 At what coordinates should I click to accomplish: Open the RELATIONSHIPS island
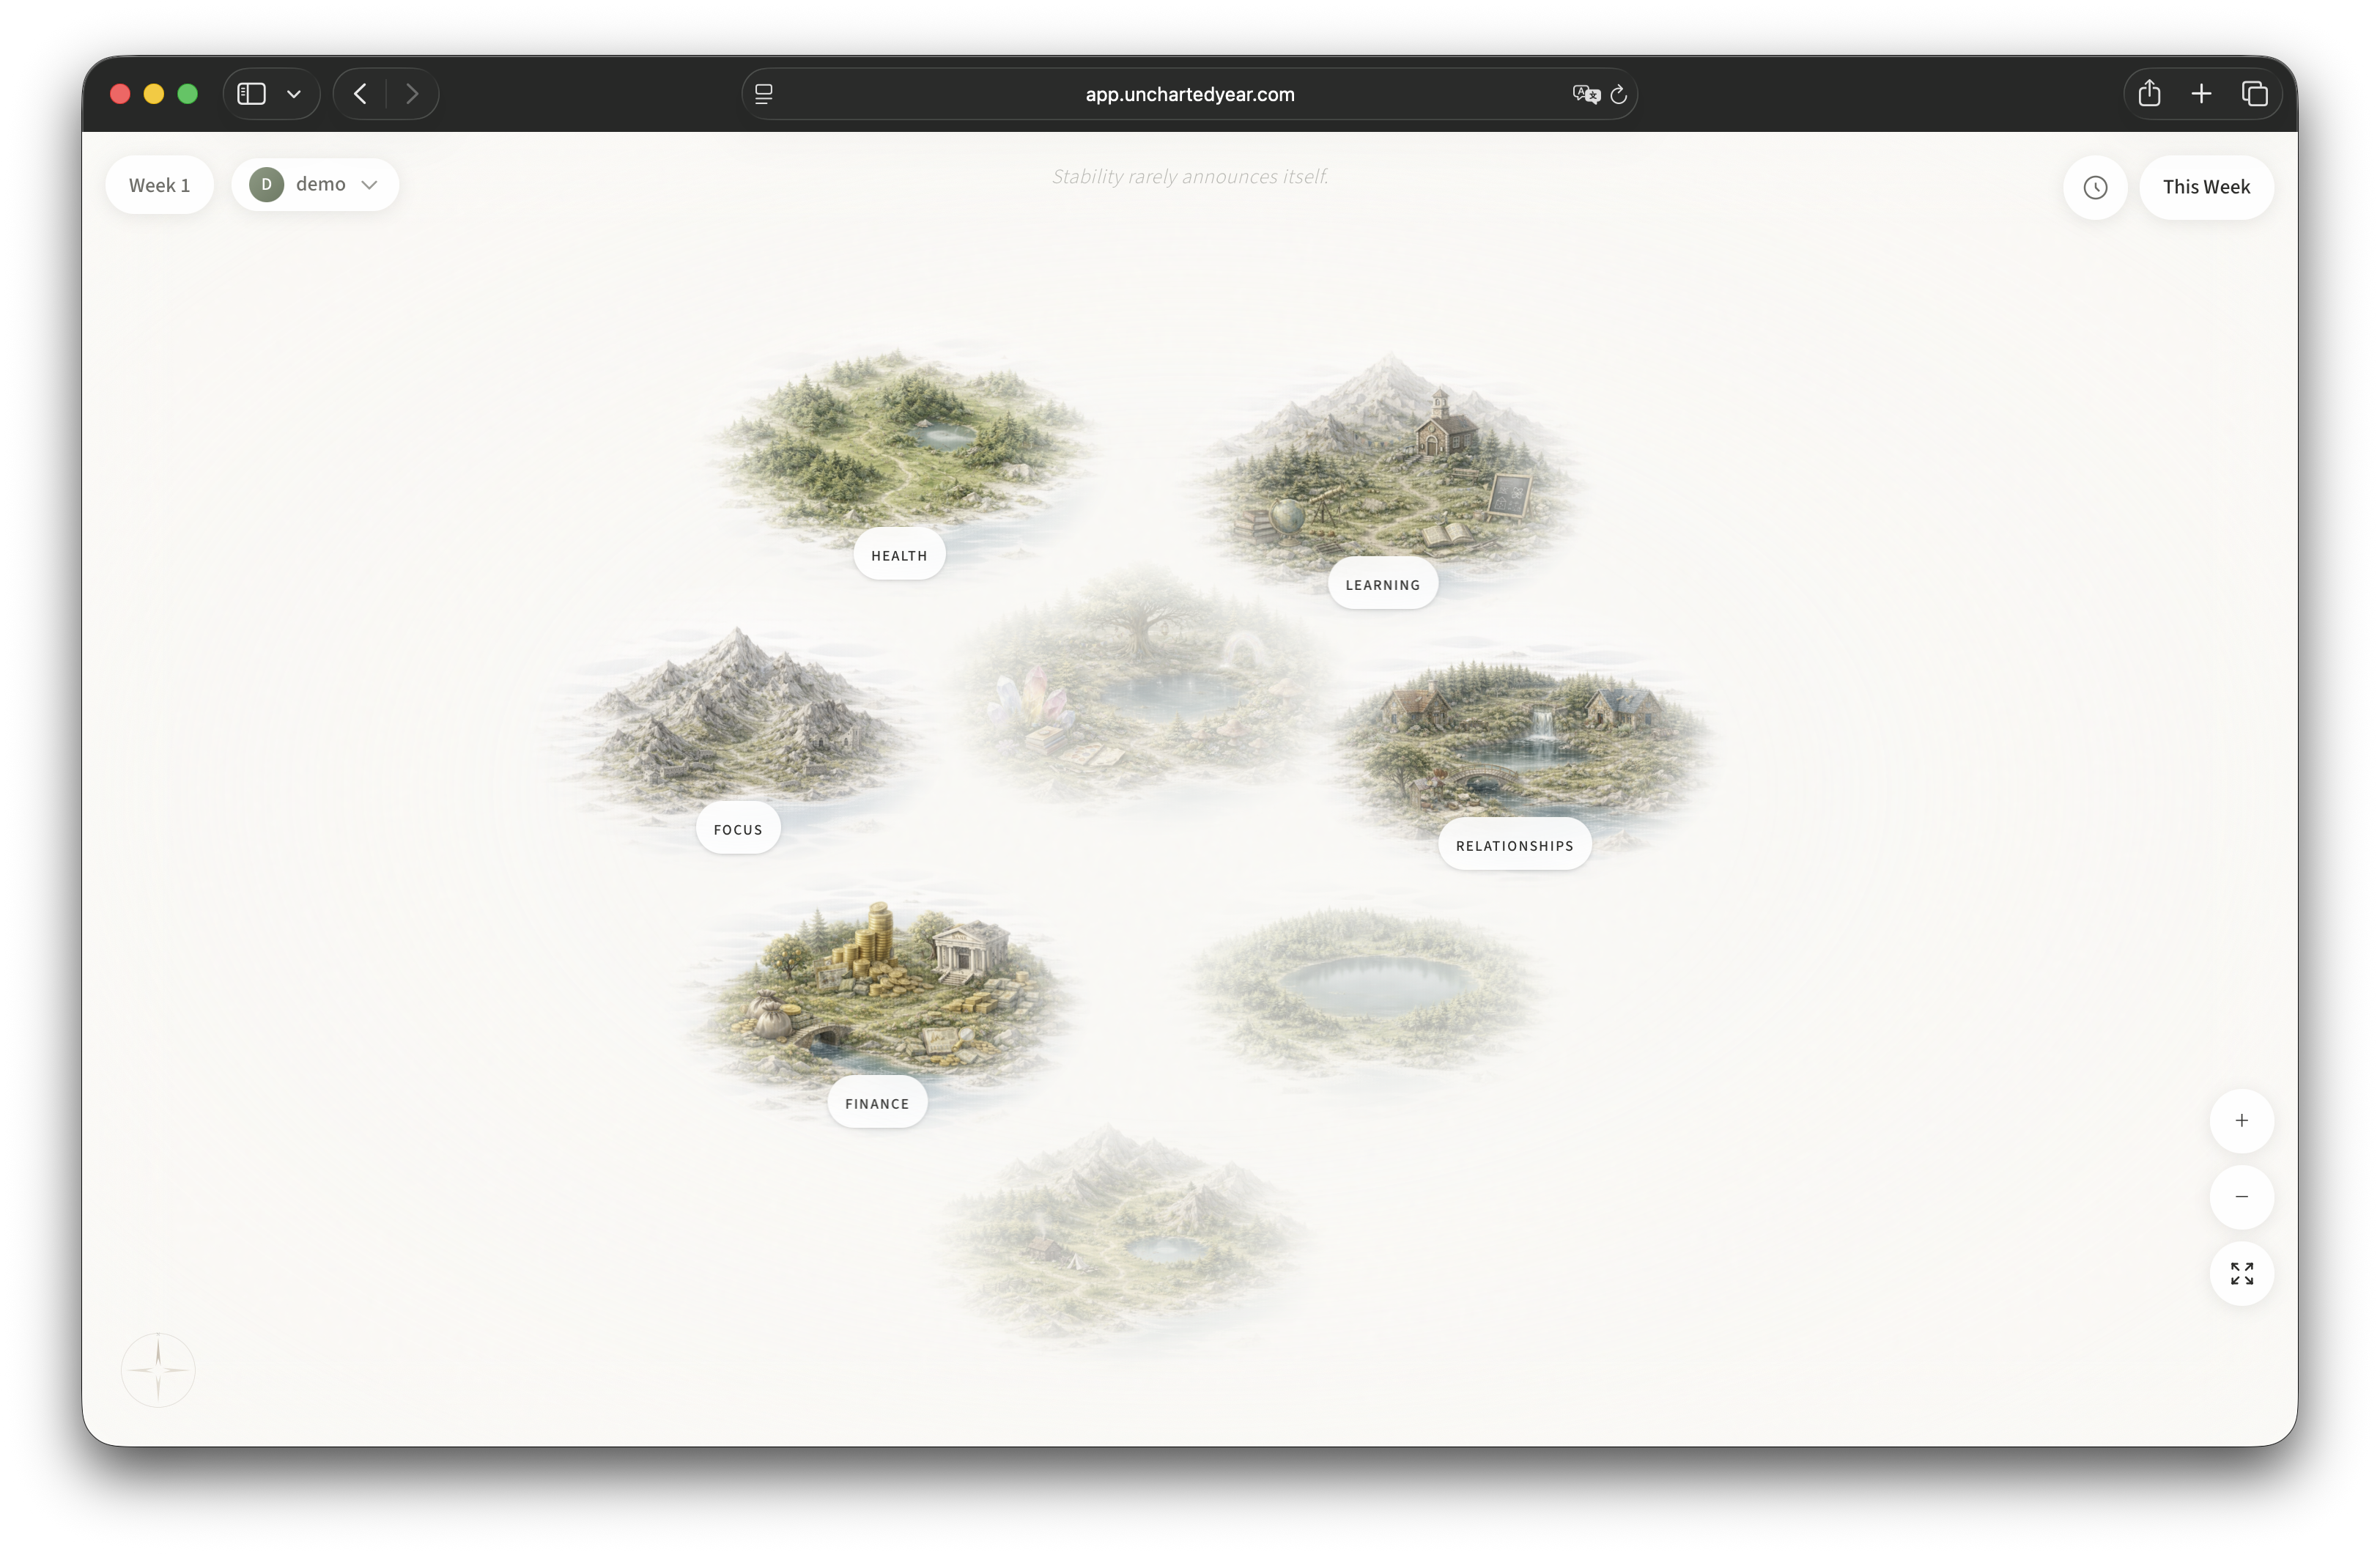(1514, 844)
